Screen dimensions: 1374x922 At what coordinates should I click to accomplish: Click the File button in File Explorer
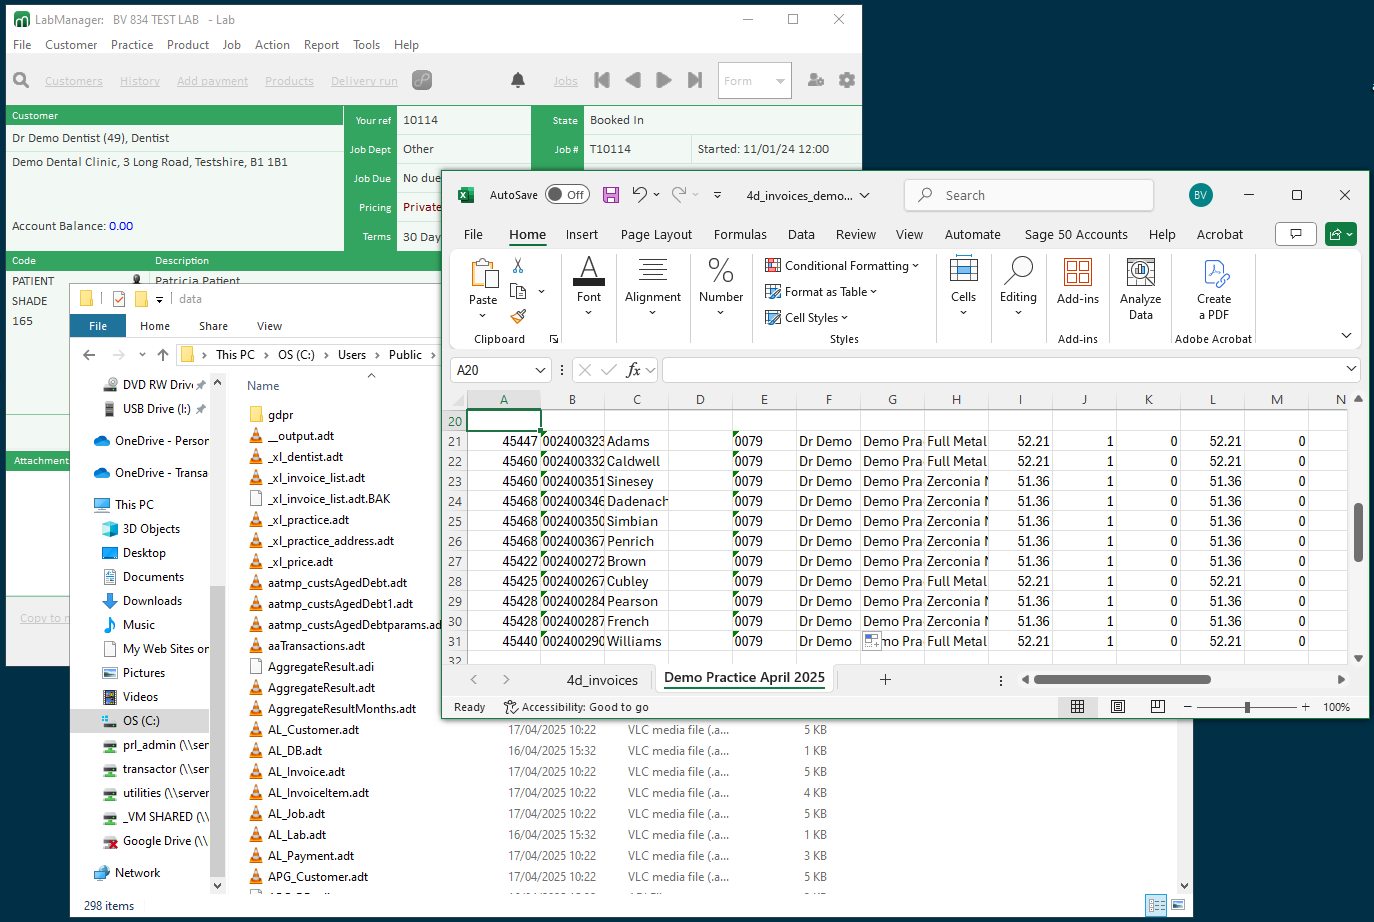click(x=98, y=326)
